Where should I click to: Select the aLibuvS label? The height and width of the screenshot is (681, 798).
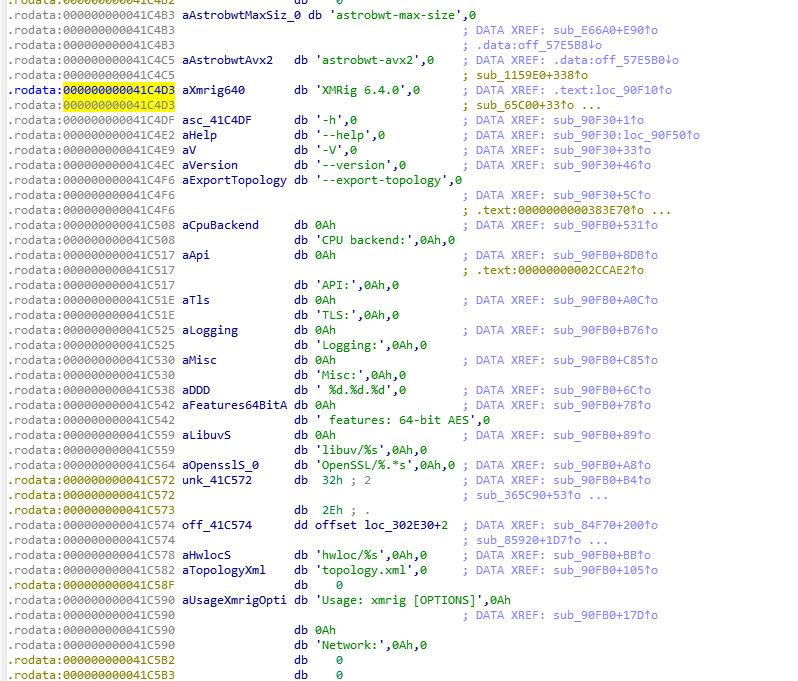click(x=206, y=436)
